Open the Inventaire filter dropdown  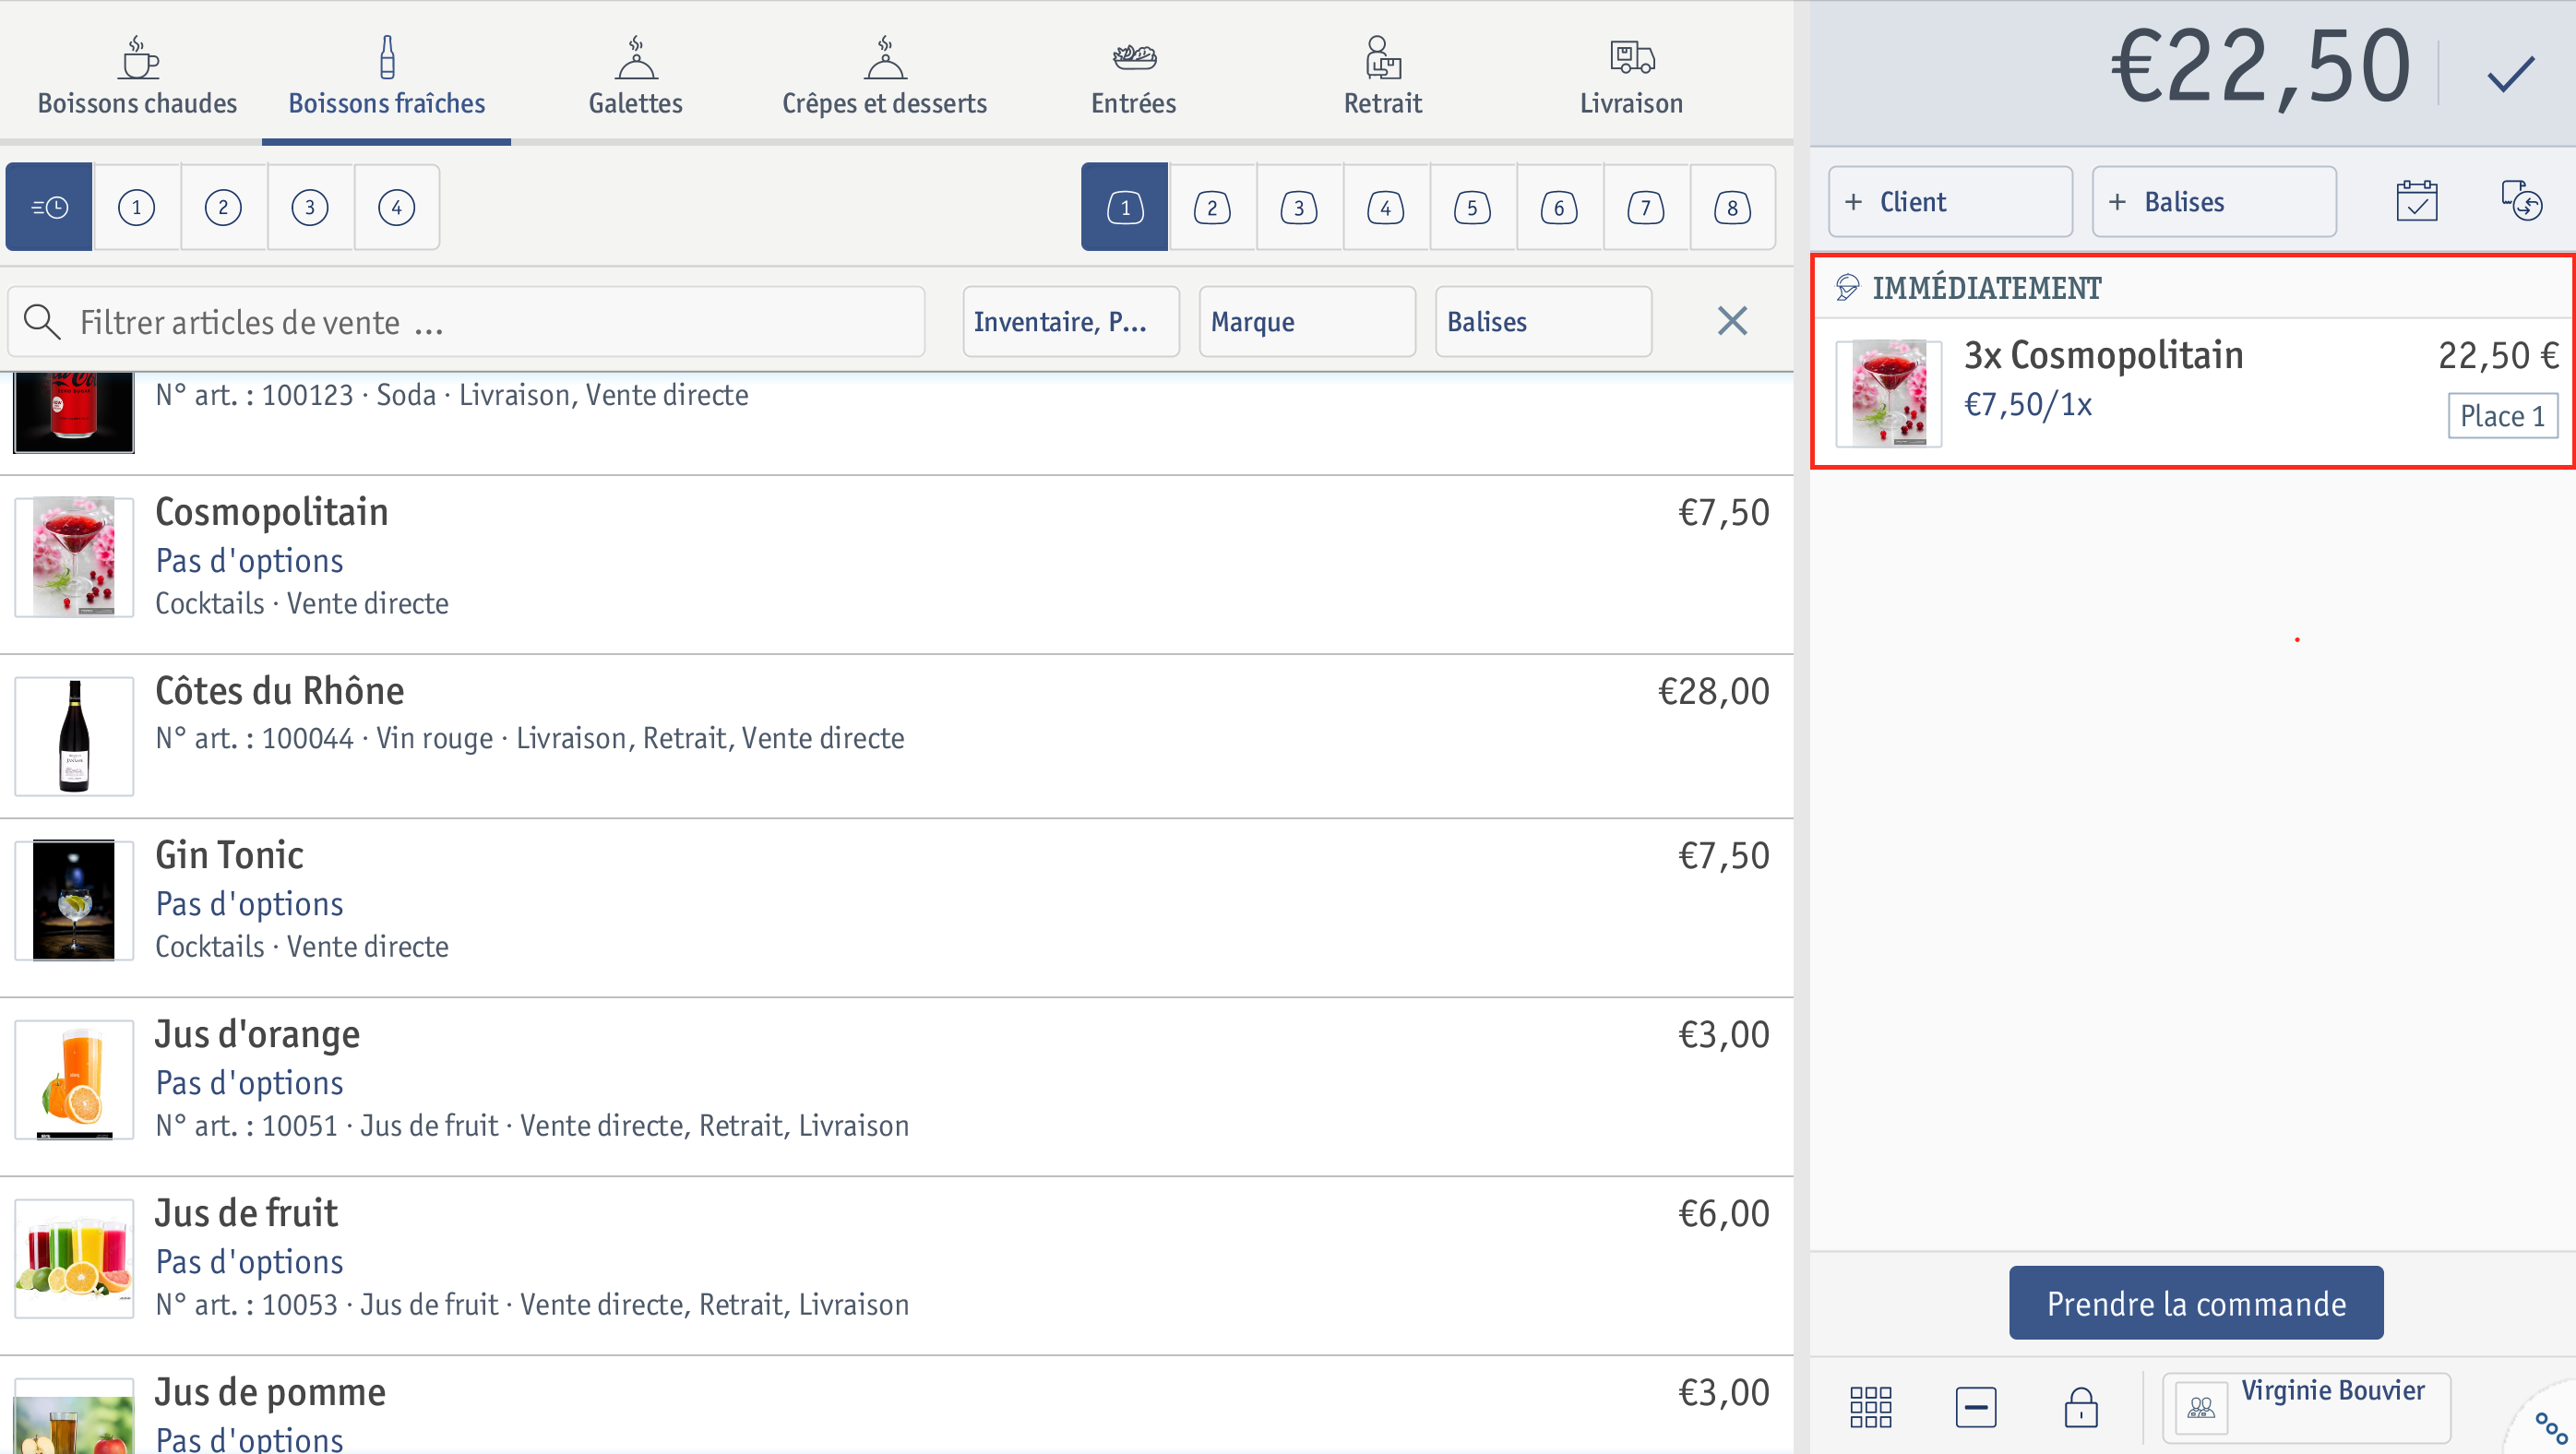click(1071, 322)
